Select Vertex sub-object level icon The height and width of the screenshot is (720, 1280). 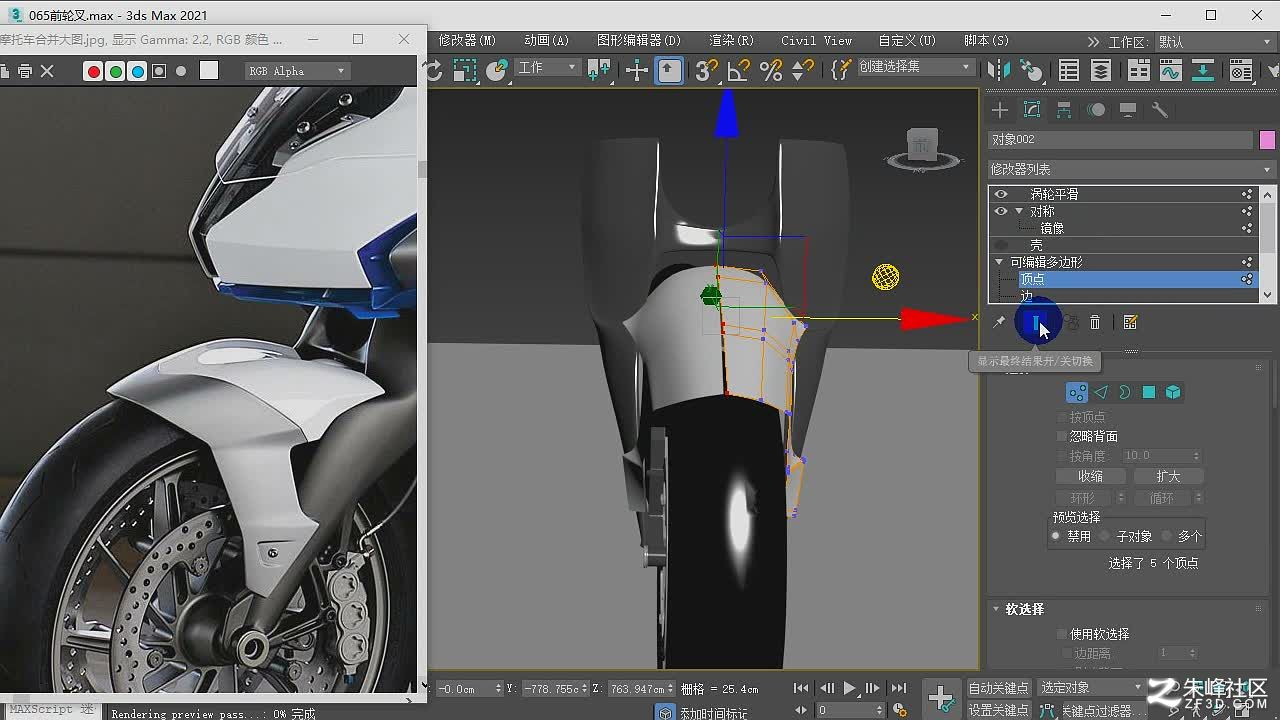pos(1077,392)
